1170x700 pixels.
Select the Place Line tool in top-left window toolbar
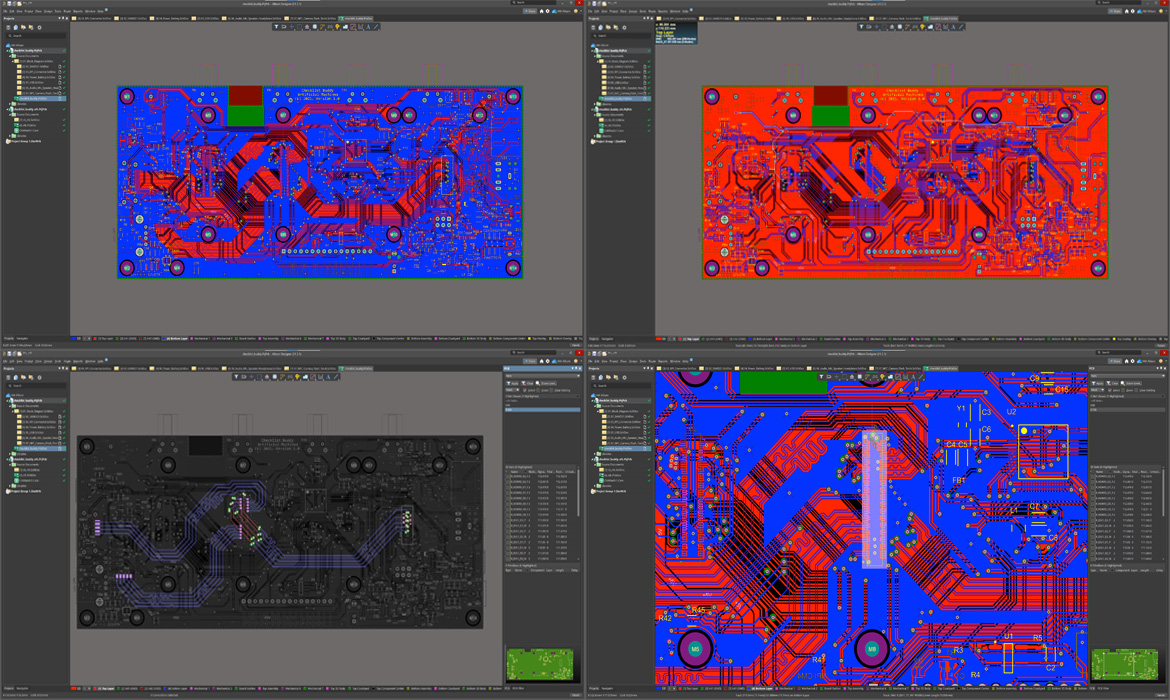[376, 27]
